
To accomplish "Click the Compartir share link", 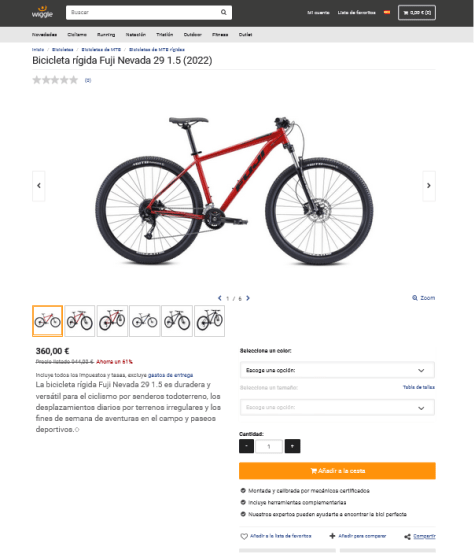I will point(424,536).
